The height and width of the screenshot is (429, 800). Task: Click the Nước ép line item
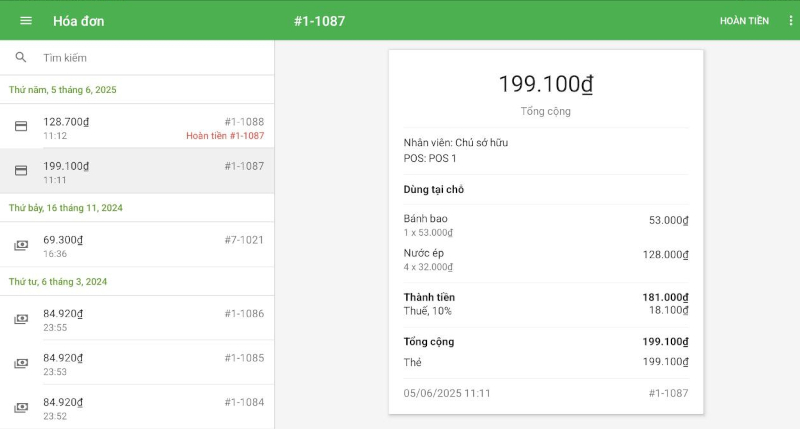point(545,260)
